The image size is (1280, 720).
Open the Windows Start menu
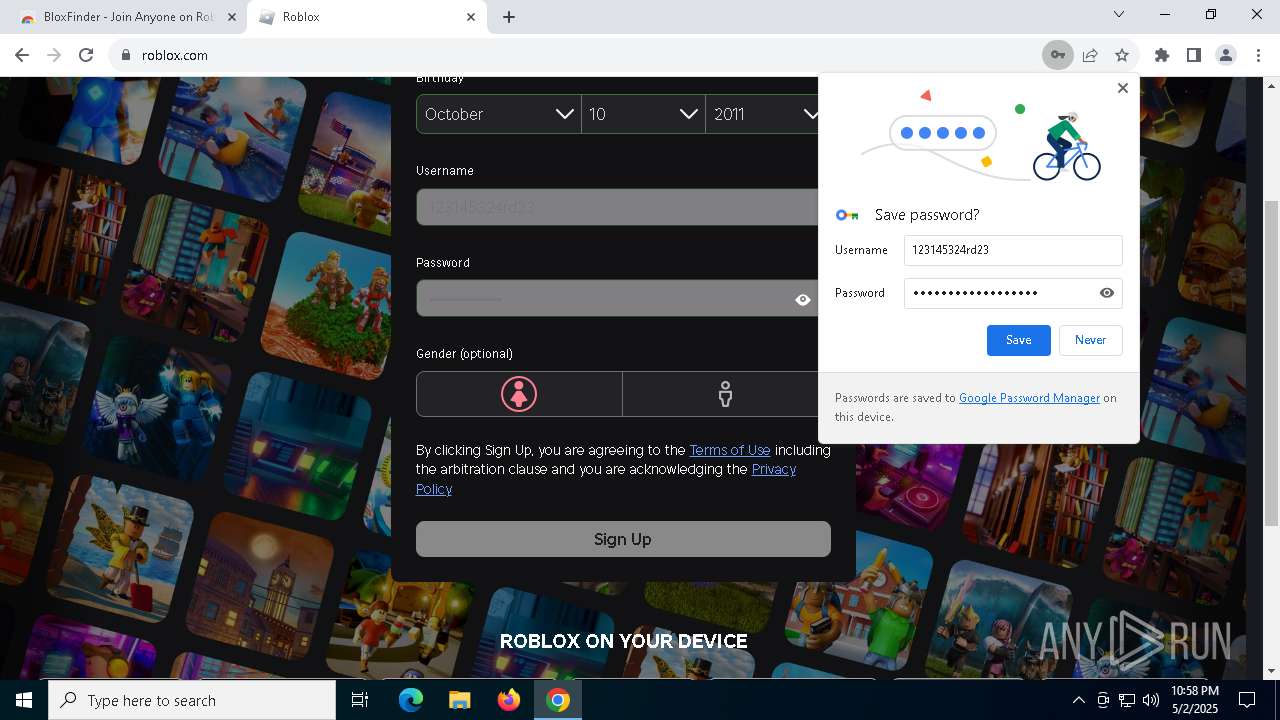[24, 700]
